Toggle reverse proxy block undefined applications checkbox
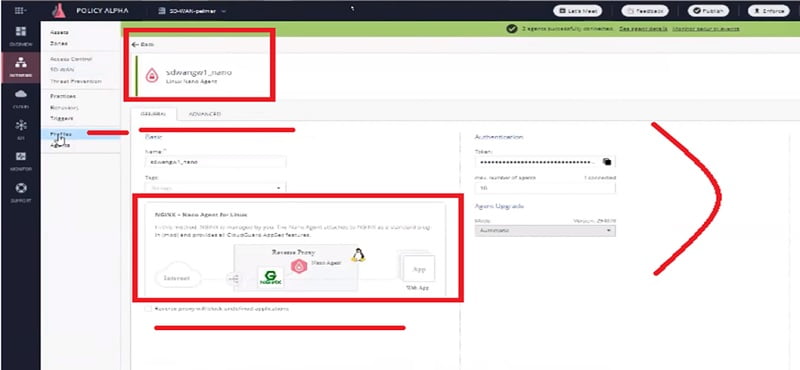Viewport: 800px width, 370px height. click(148, 309)
